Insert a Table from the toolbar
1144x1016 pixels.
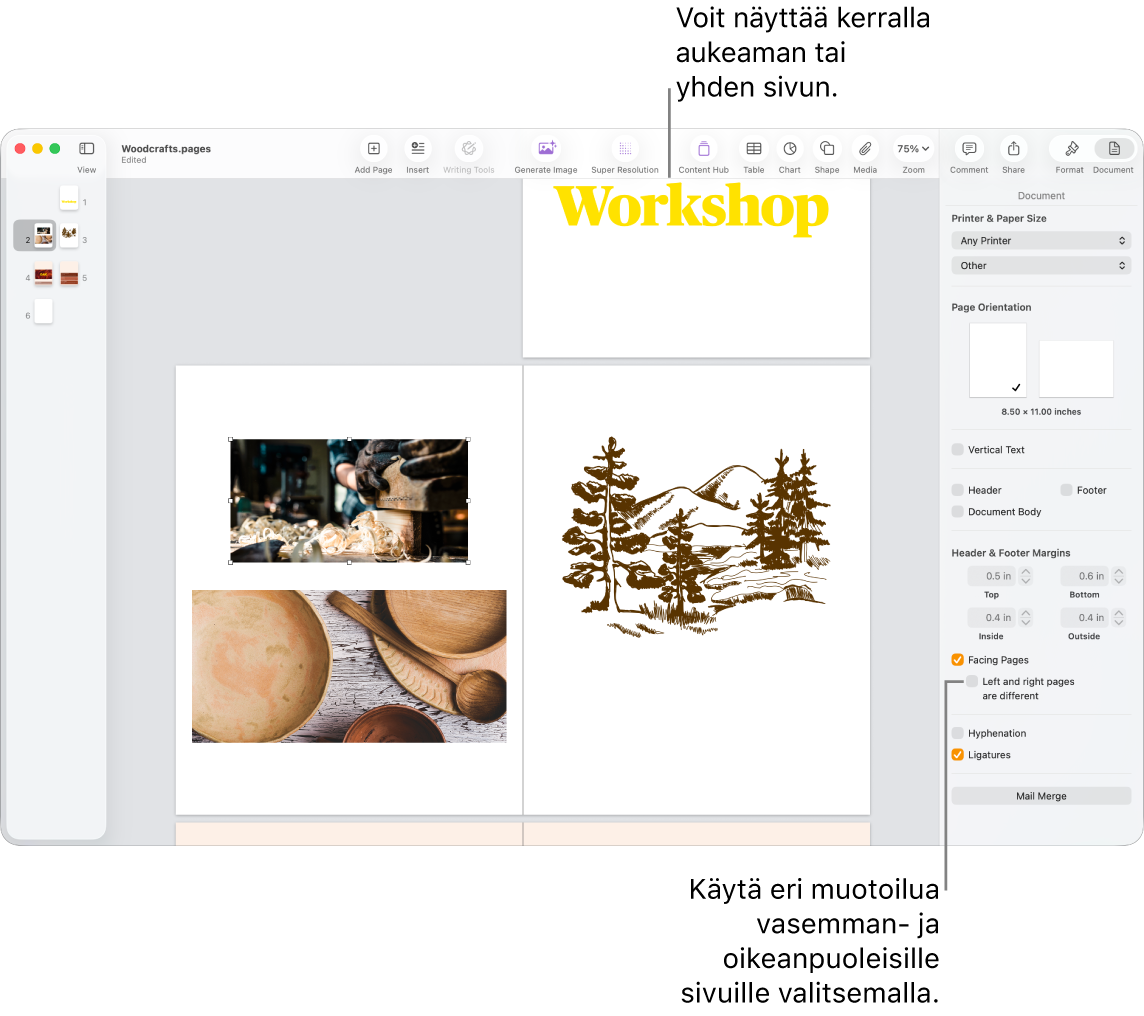point(754,149)
